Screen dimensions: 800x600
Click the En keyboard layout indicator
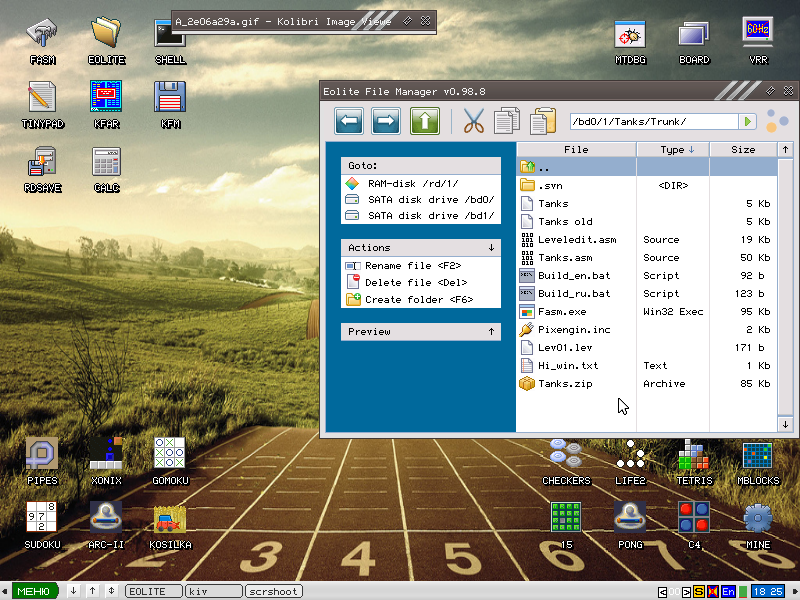727,591
